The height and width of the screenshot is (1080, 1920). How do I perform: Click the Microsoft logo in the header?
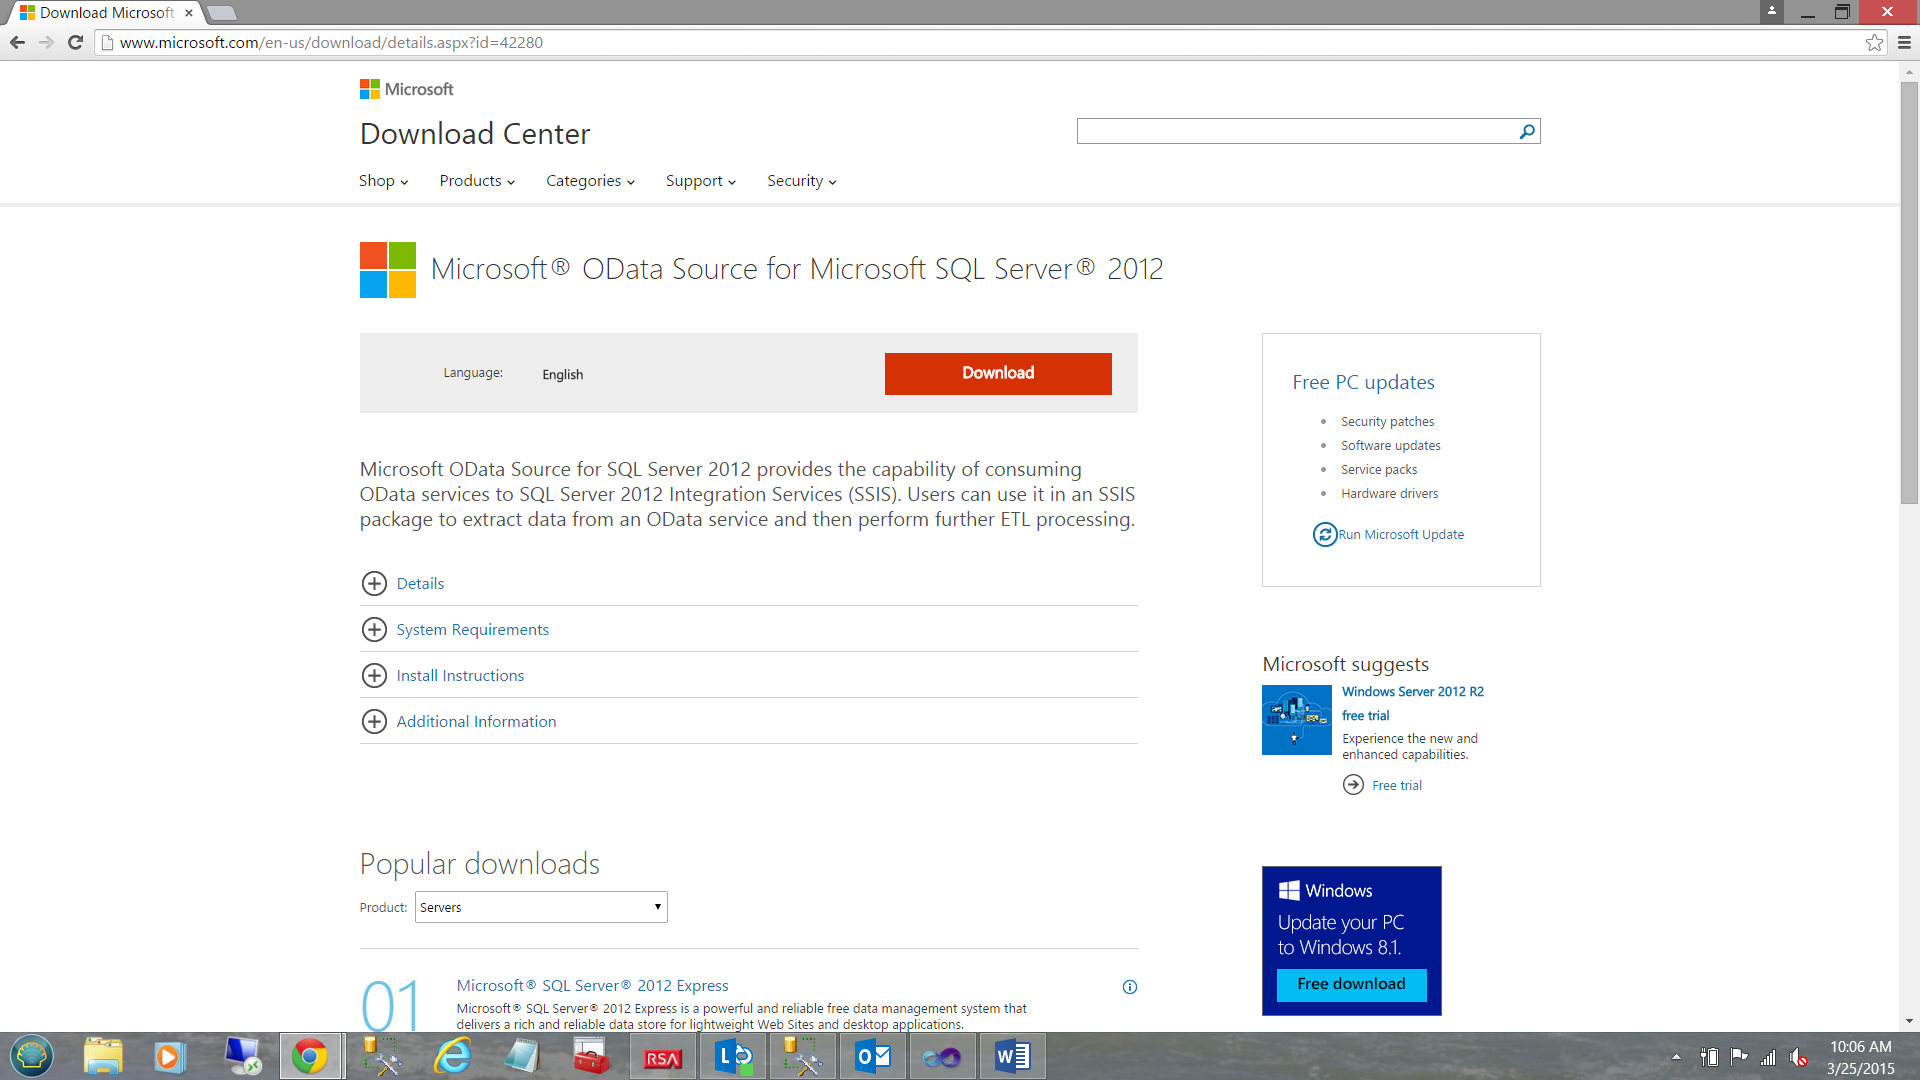tap(406, 89)
